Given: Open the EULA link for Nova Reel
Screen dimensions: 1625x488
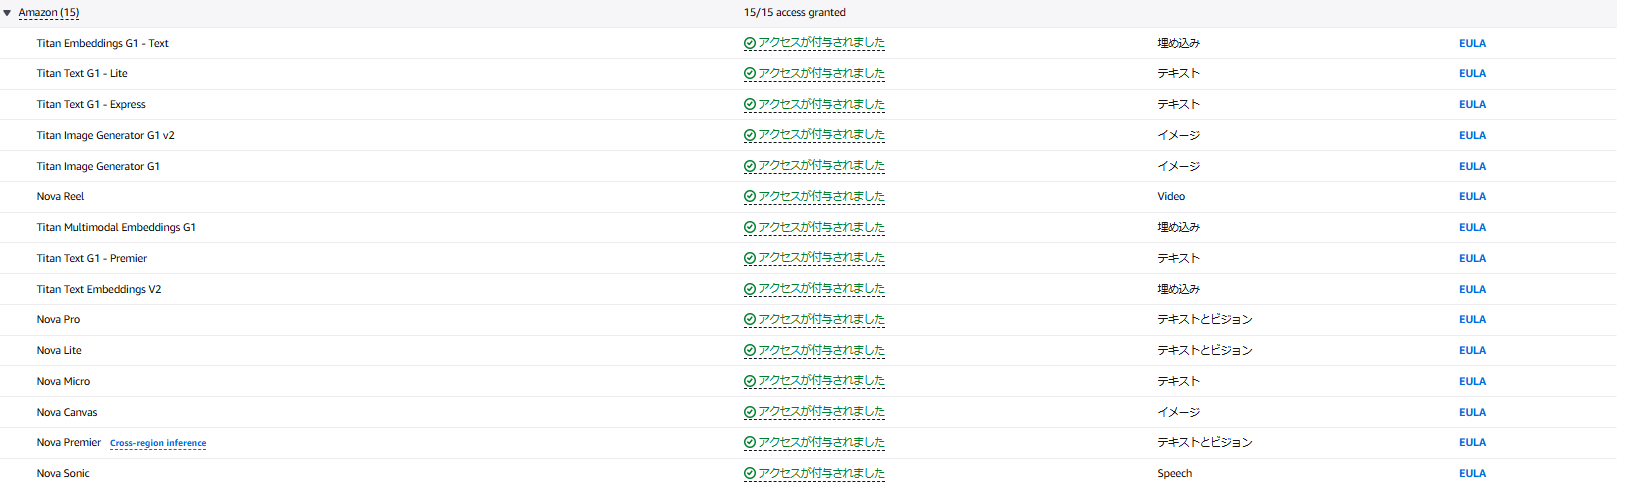Looking at the screenshot, I should click(1472, 197).
